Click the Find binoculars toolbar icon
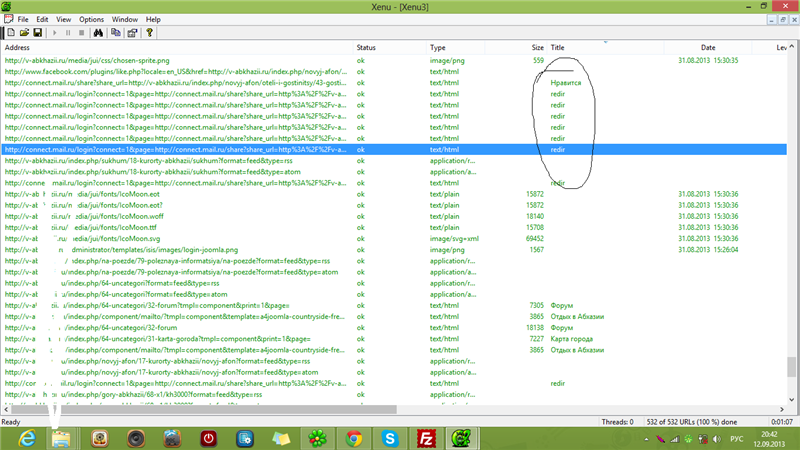 click(99, 32)
